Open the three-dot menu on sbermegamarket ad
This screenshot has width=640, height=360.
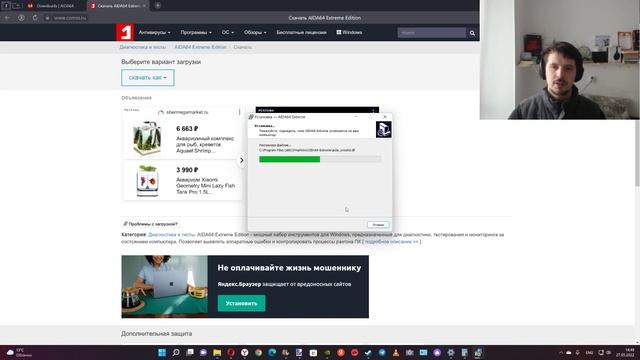pyautogui.click(x=239, y=112)
